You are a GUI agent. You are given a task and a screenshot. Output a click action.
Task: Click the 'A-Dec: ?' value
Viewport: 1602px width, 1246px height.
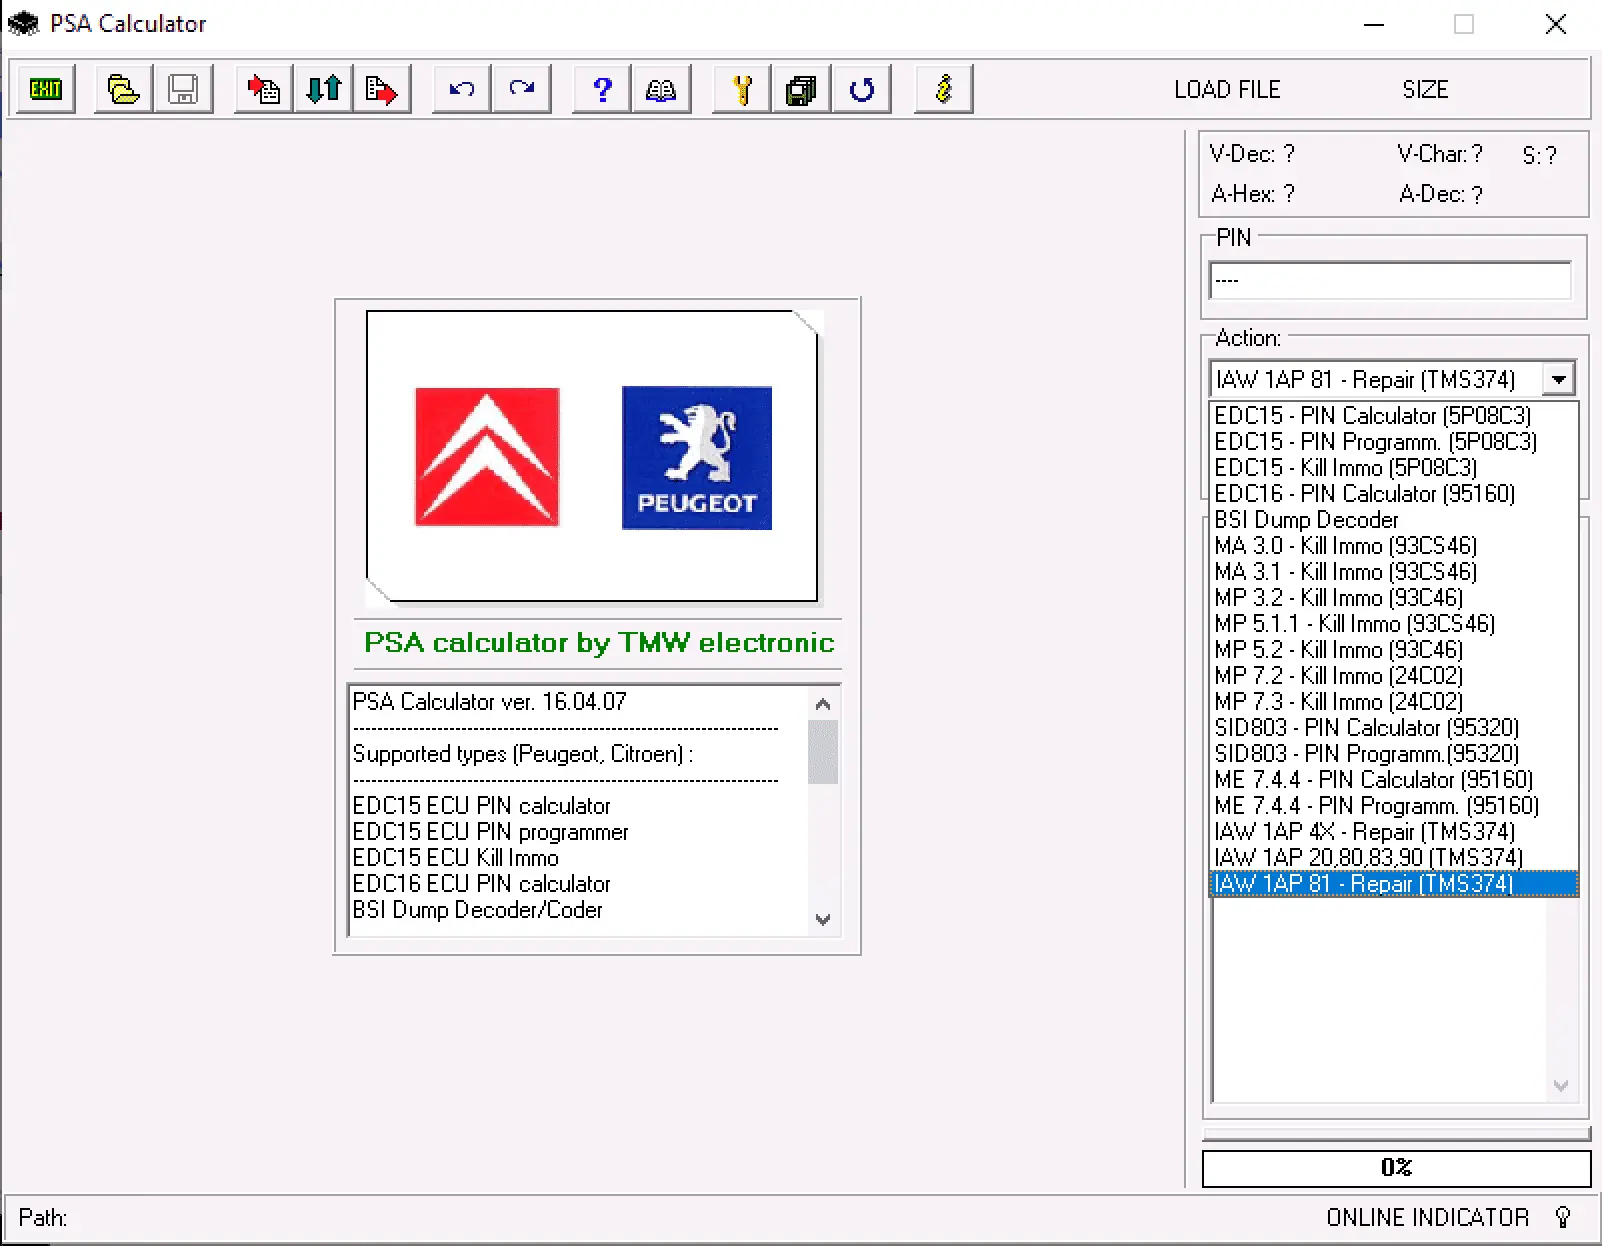click(1441, 194)
